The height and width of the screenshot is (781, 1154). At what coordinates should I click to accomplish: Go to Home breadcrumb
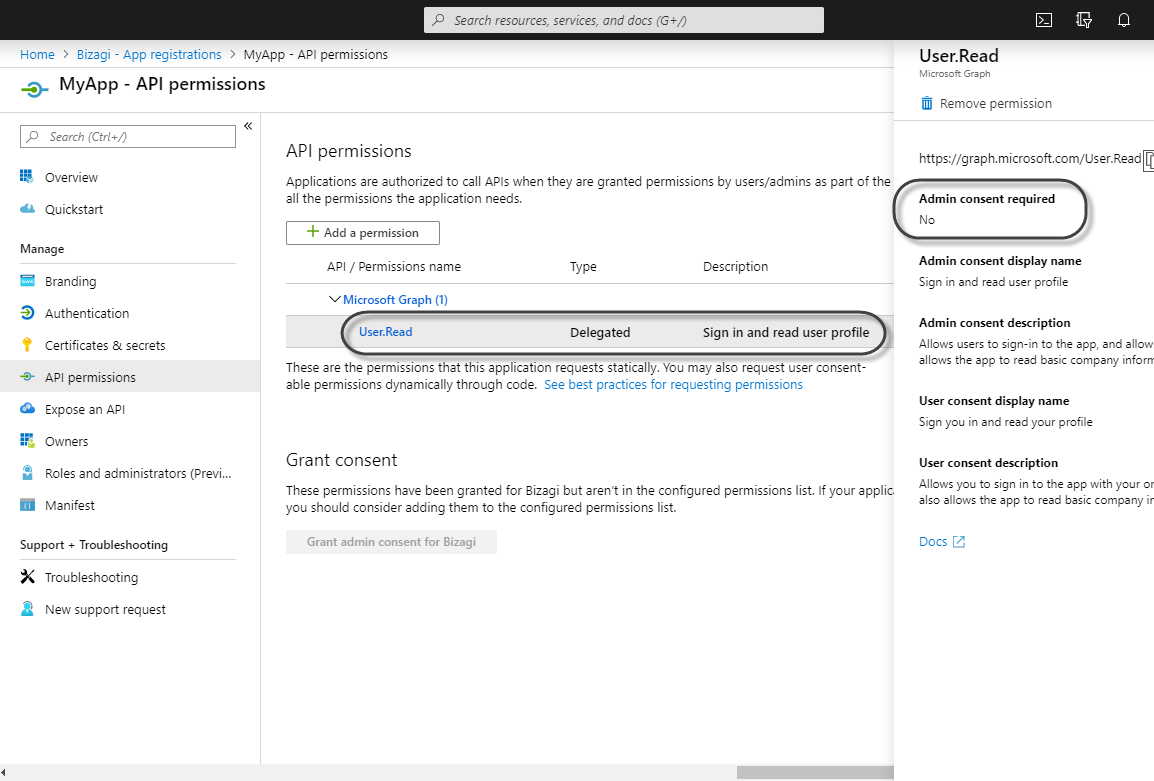click(x=37, y=54)
